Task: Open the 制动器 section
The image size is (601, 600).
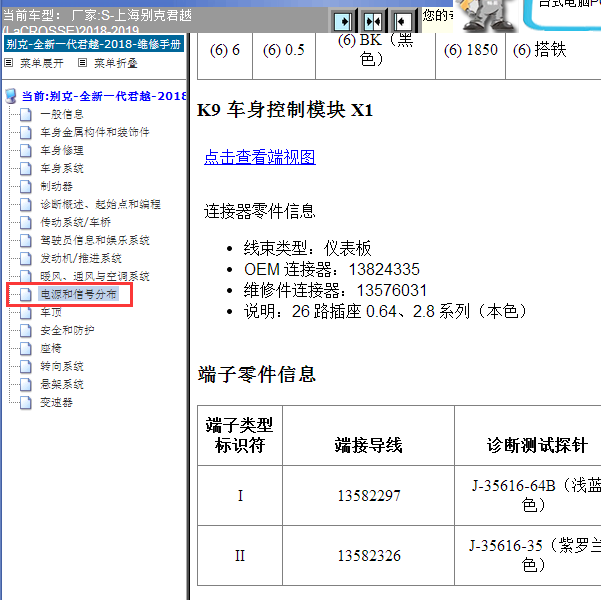Action: pos(56,186)
